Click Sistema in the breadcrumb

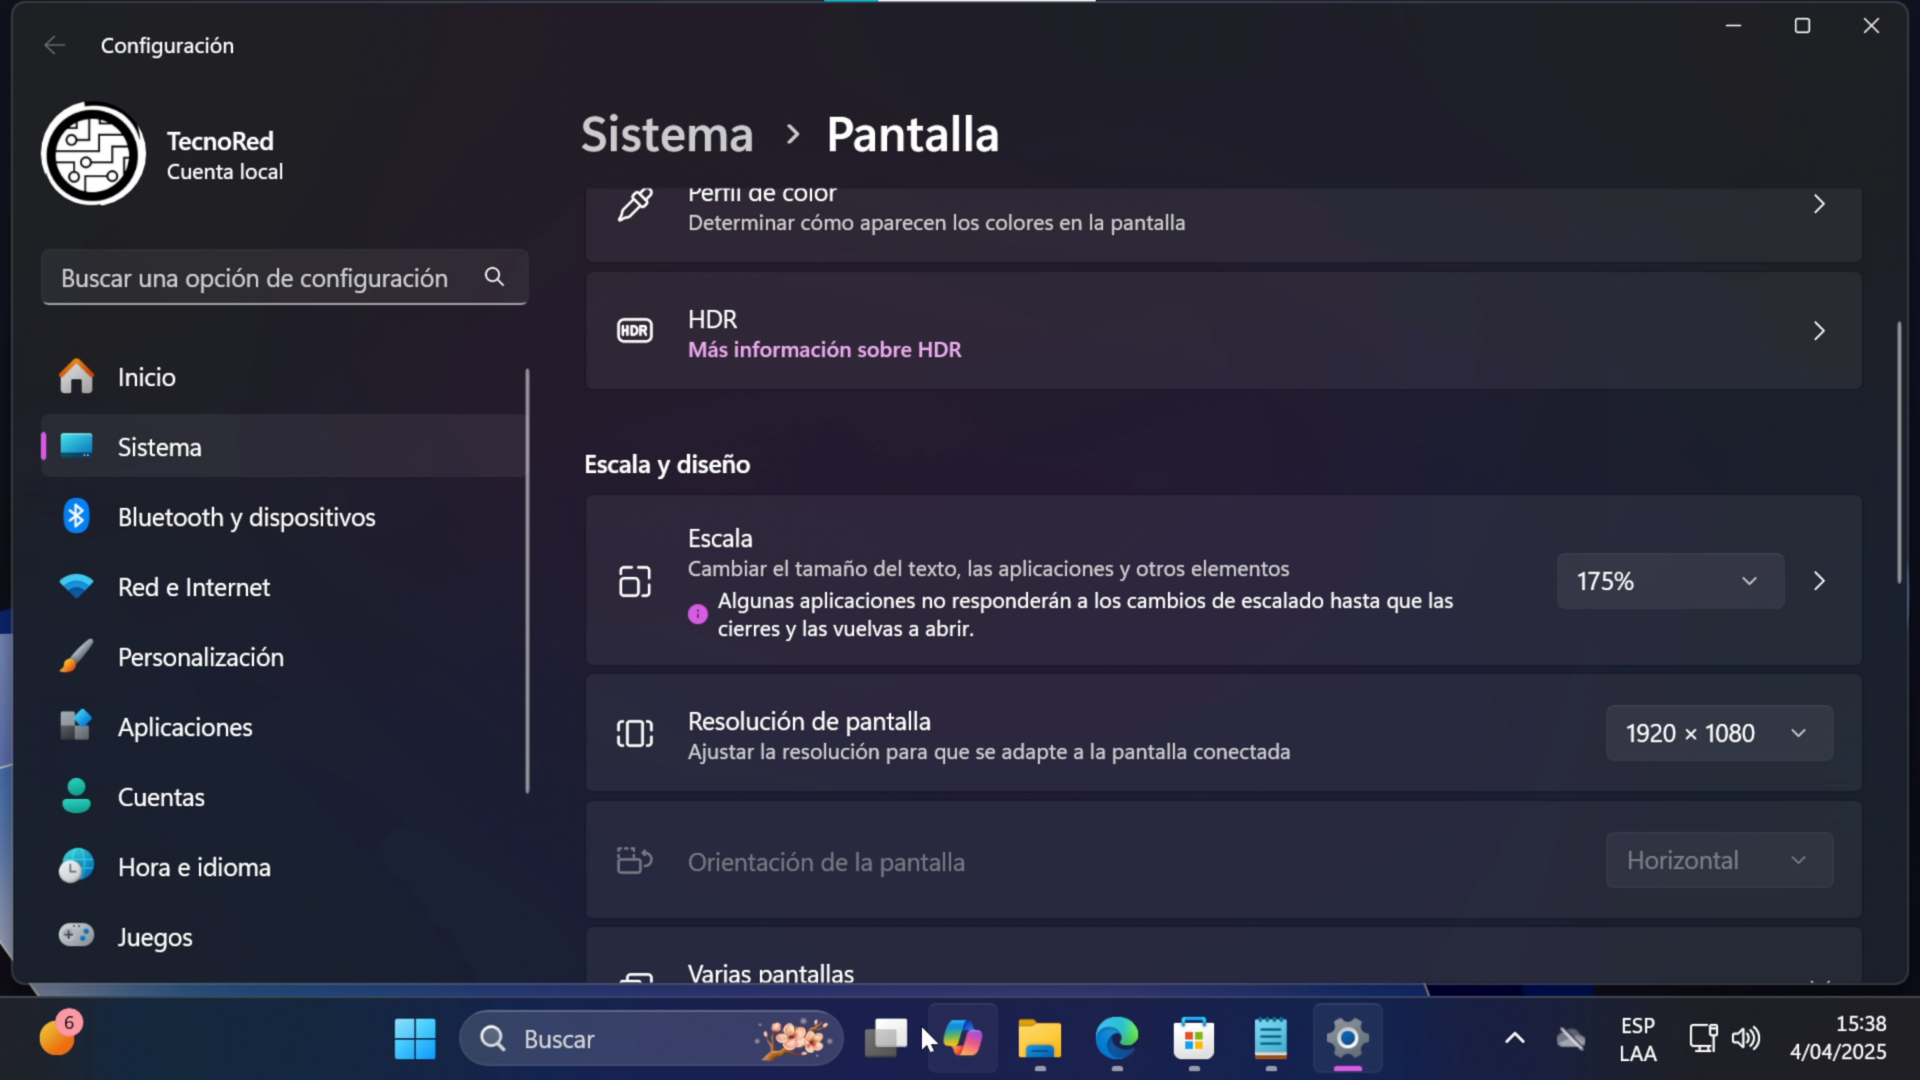[665, 133]
